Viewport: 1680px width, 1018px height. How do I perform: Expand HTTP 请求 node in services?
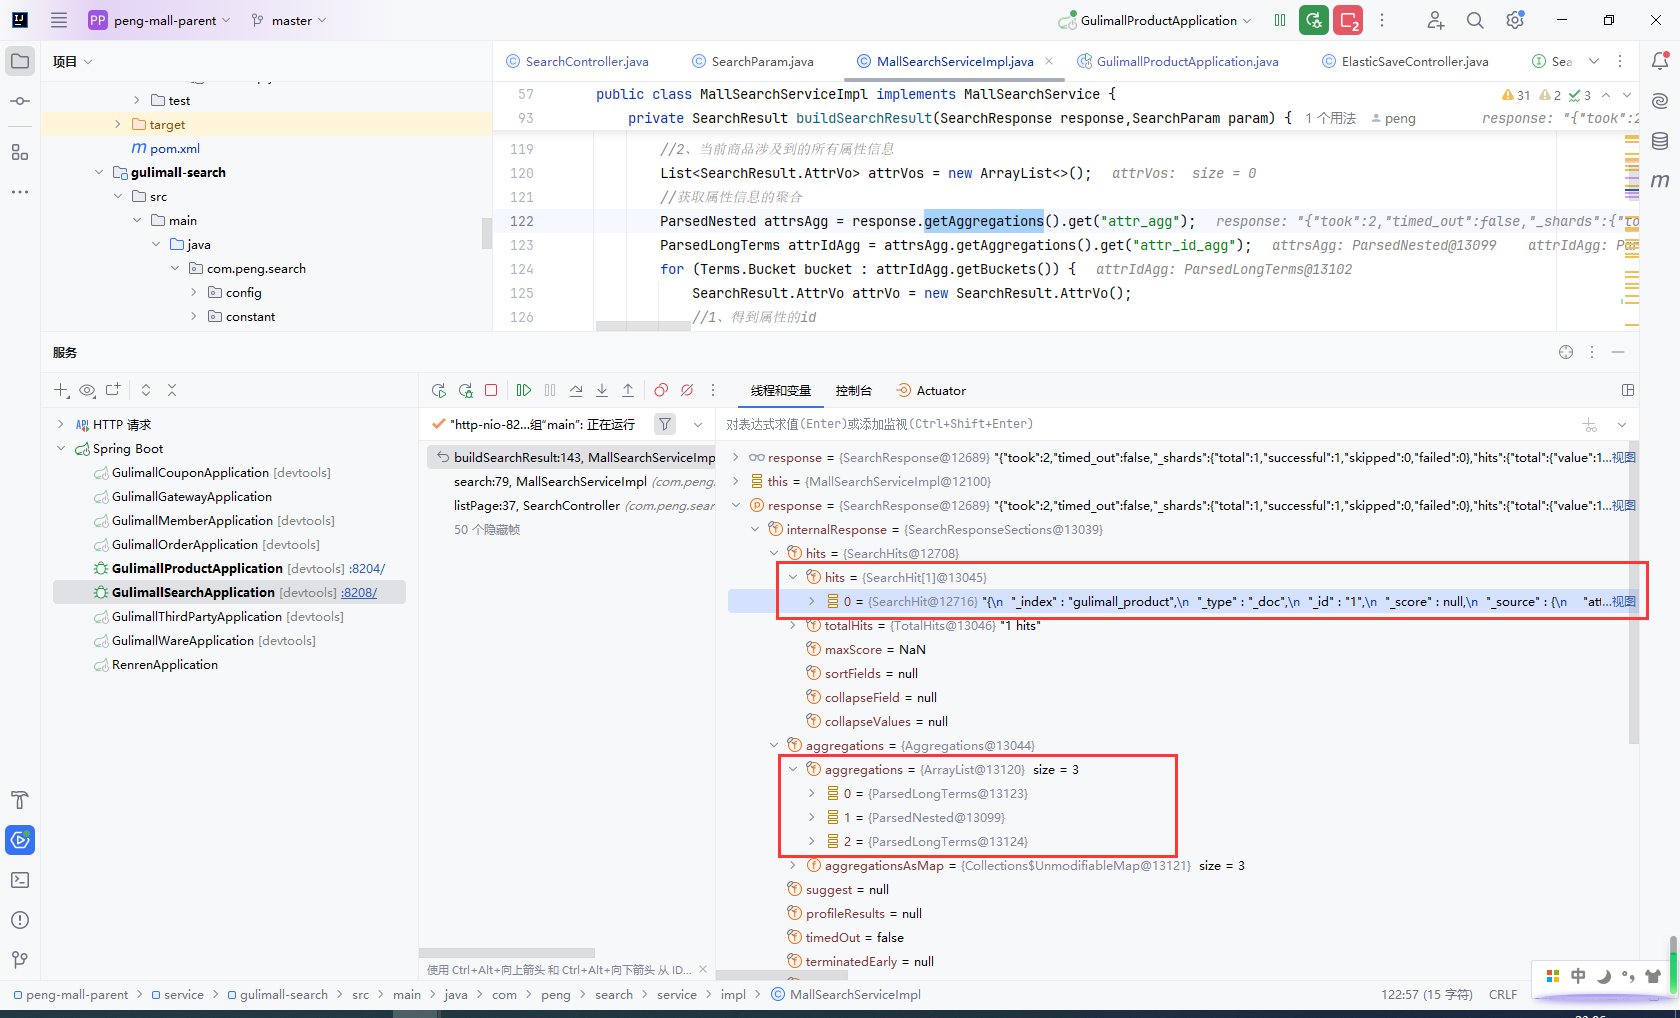click(x=61, y=424)
